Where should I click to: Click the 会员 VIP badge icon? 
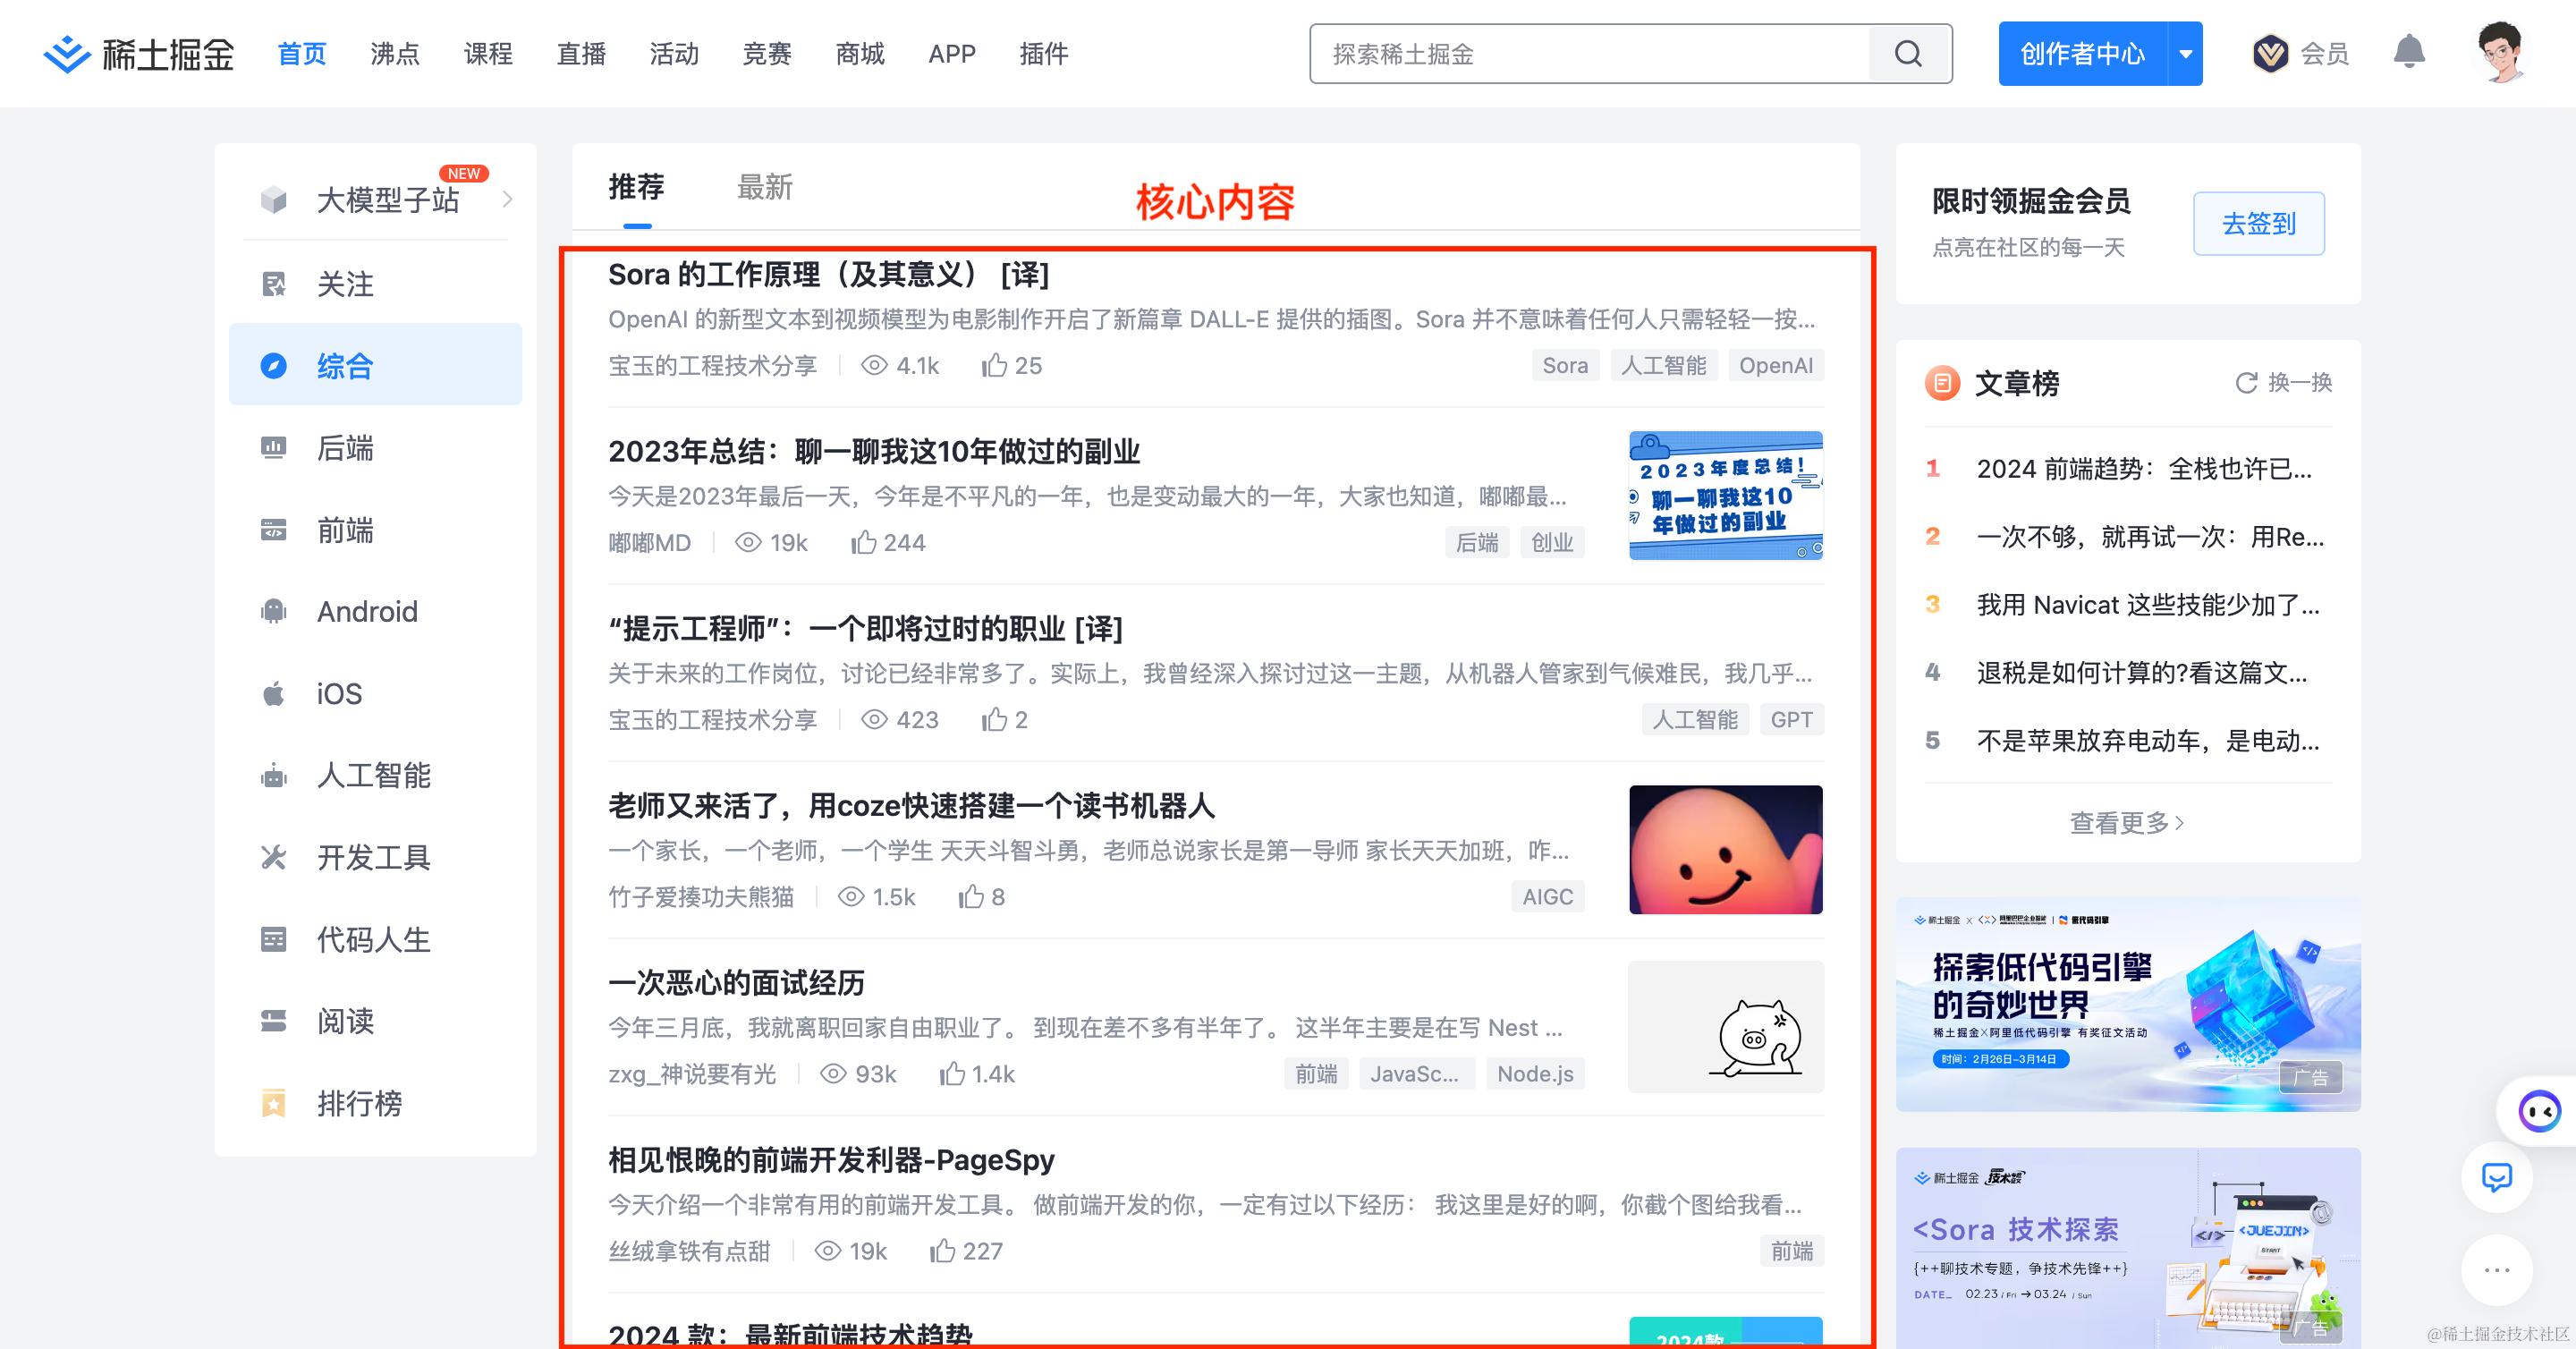(x=2270, y=54)
